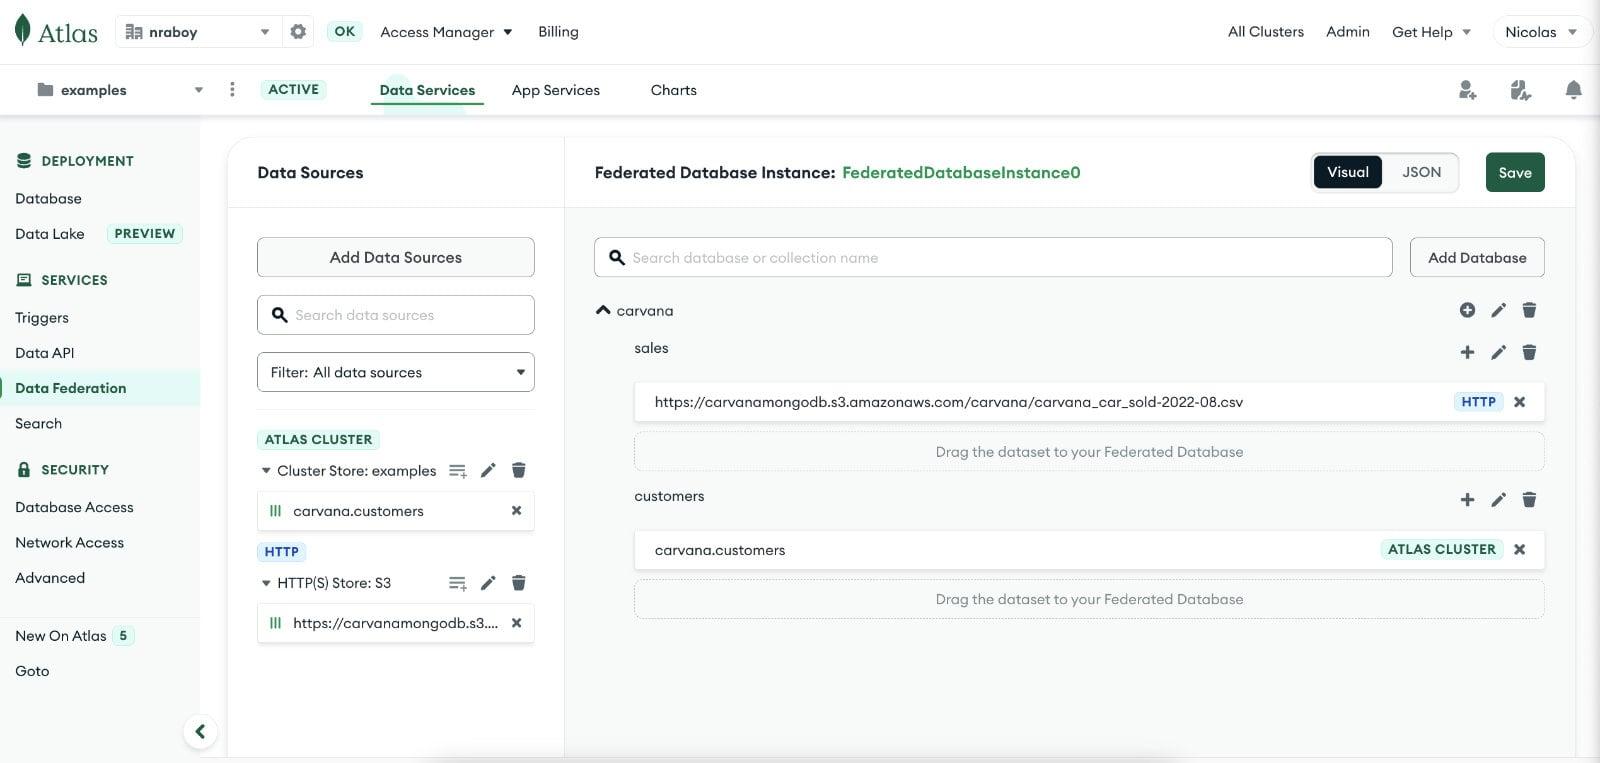
Task: Click invite user icon in project bar
Action: pos(1467,90)
